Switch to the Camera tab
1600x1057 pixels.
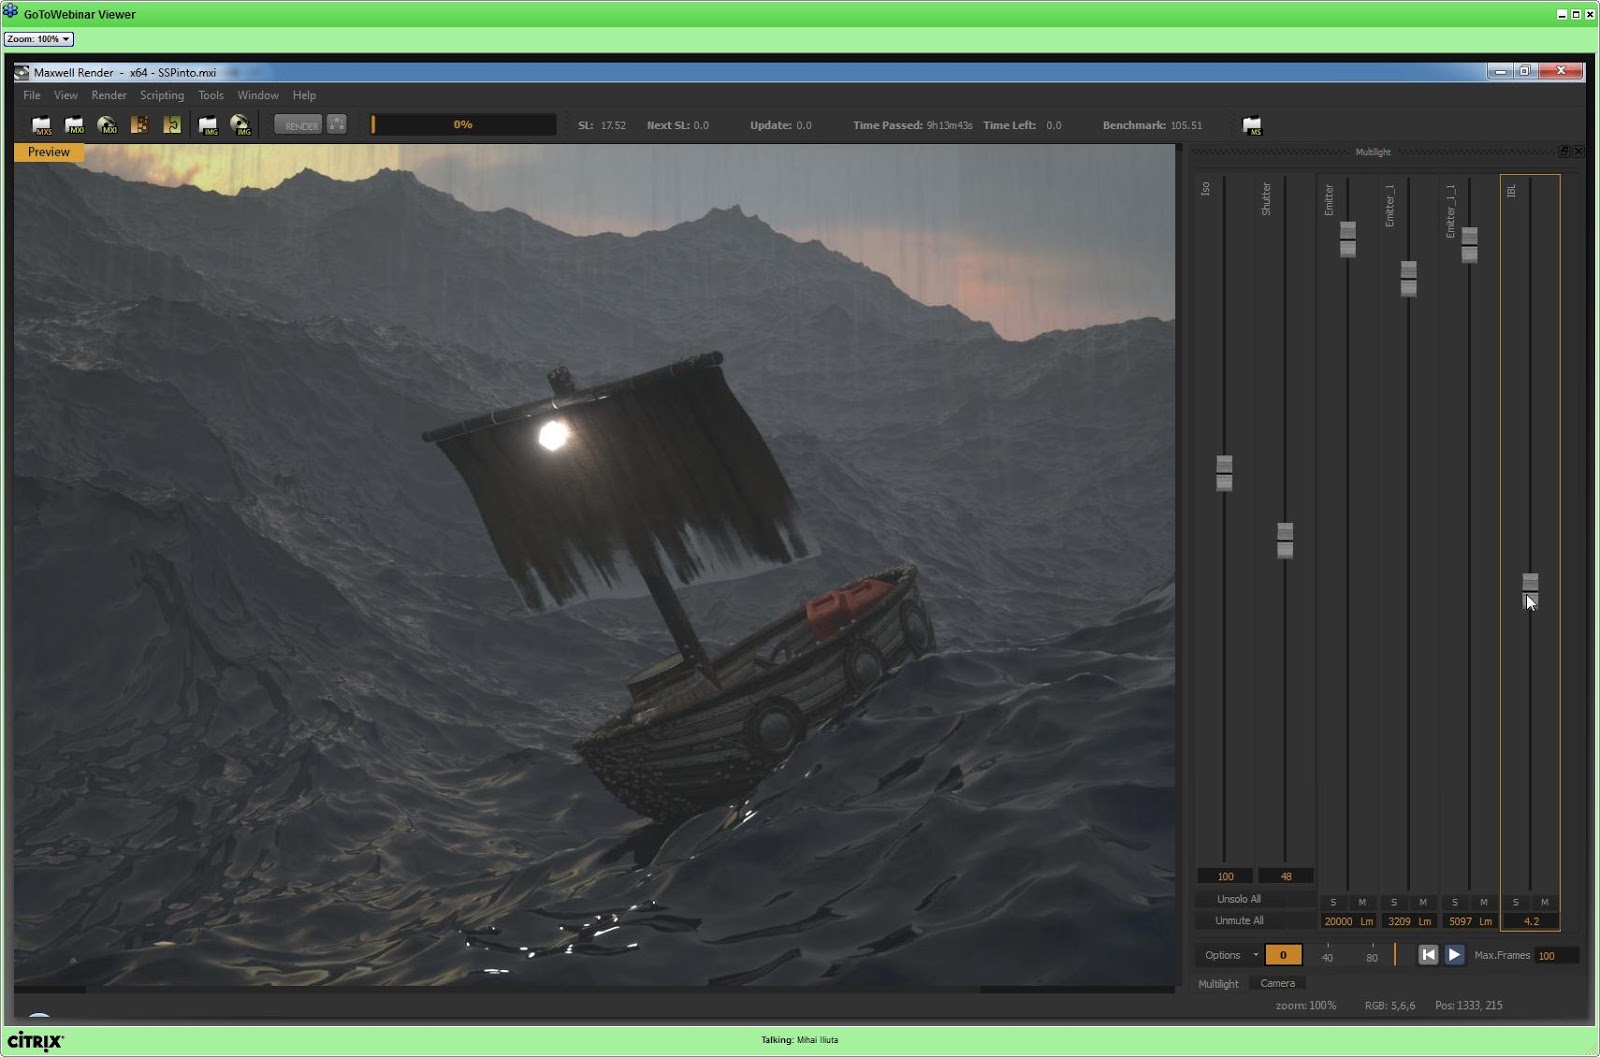[x=1278, y=983]
